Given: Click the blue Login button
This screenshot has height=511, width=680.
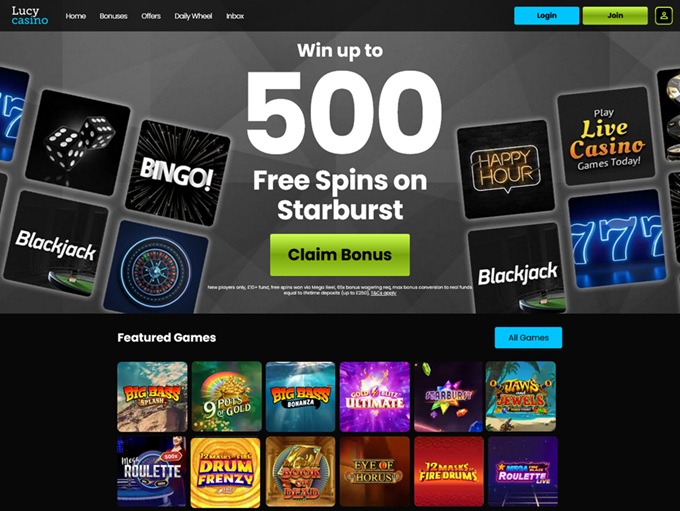Looking at the screenshot, I should click(546, 16).
